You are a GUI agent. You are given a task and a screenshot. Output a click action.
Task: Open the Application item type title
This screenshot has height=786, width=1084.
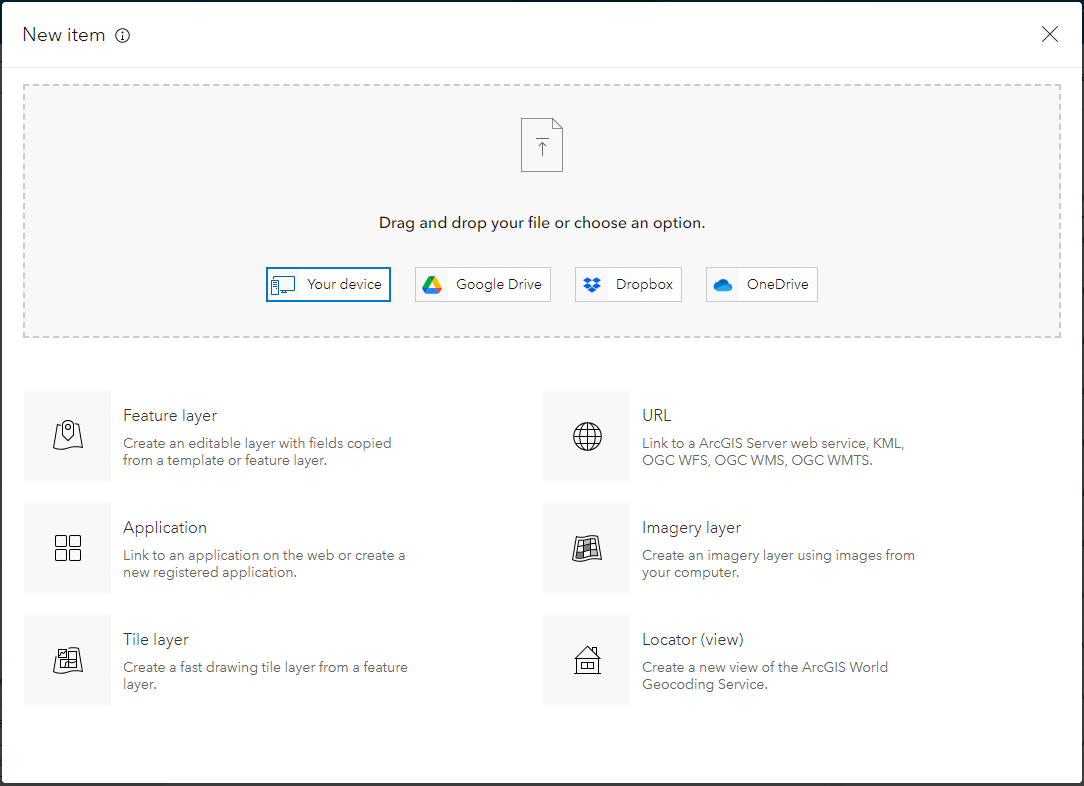tap(165, 527)
